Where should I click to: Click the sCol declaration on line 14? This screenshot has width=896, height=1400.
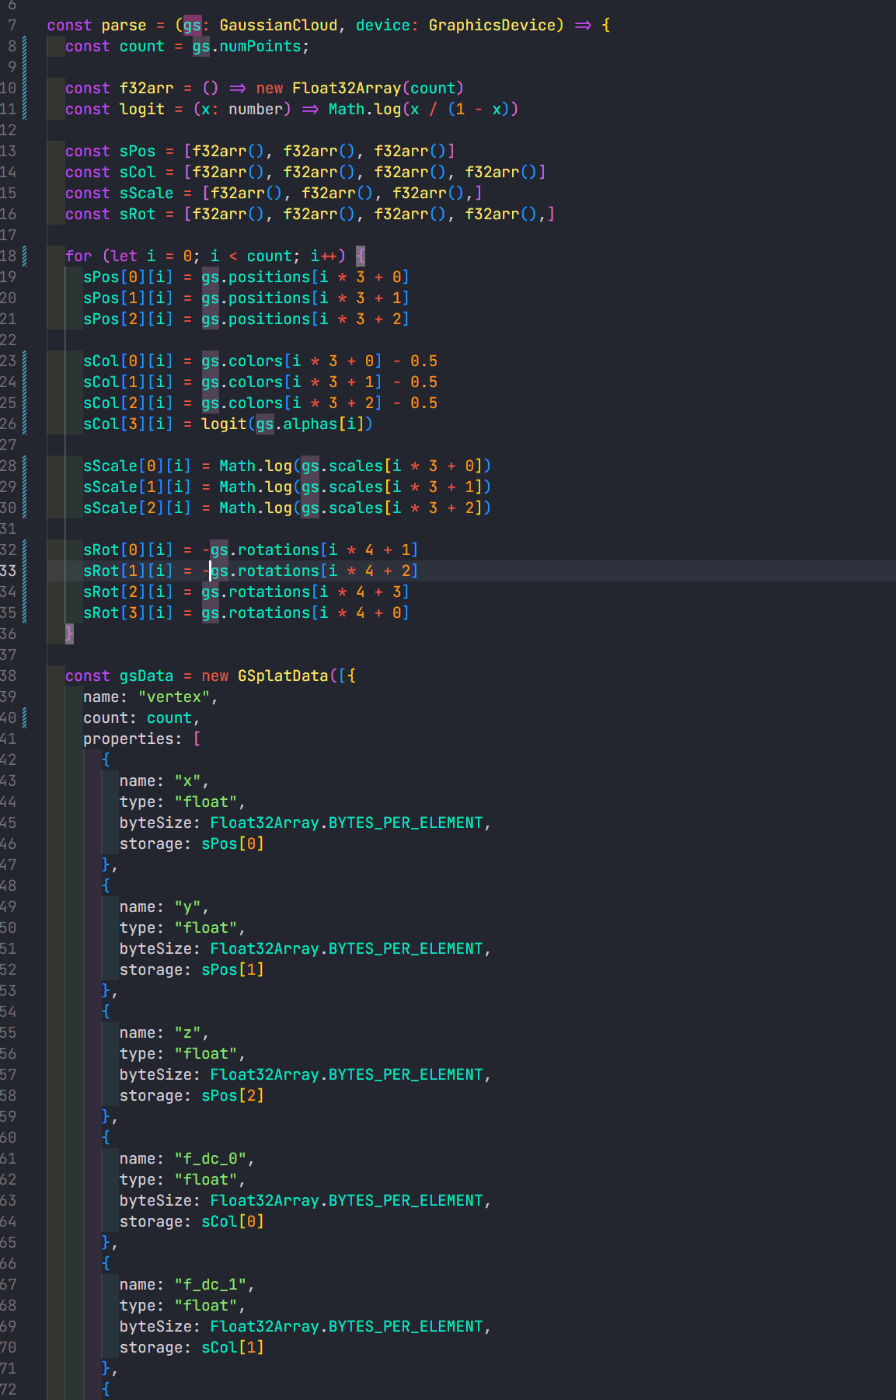(138, 172)
